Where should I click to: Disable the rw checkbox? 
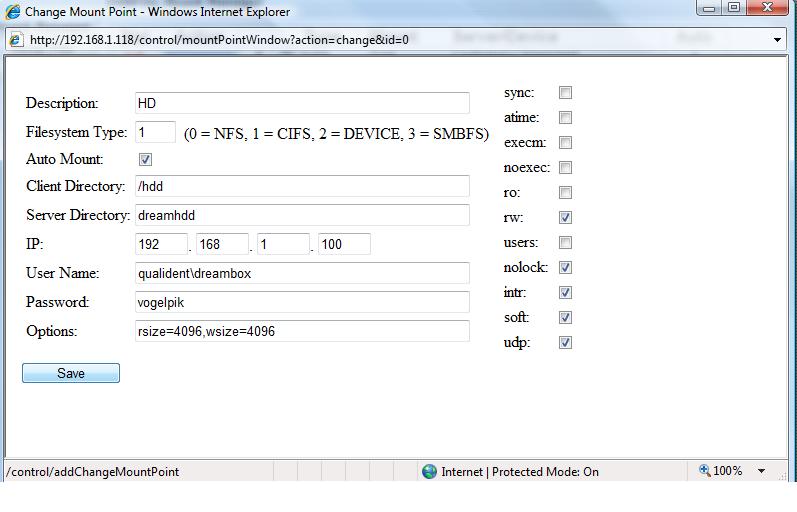(x=565, y=218)
